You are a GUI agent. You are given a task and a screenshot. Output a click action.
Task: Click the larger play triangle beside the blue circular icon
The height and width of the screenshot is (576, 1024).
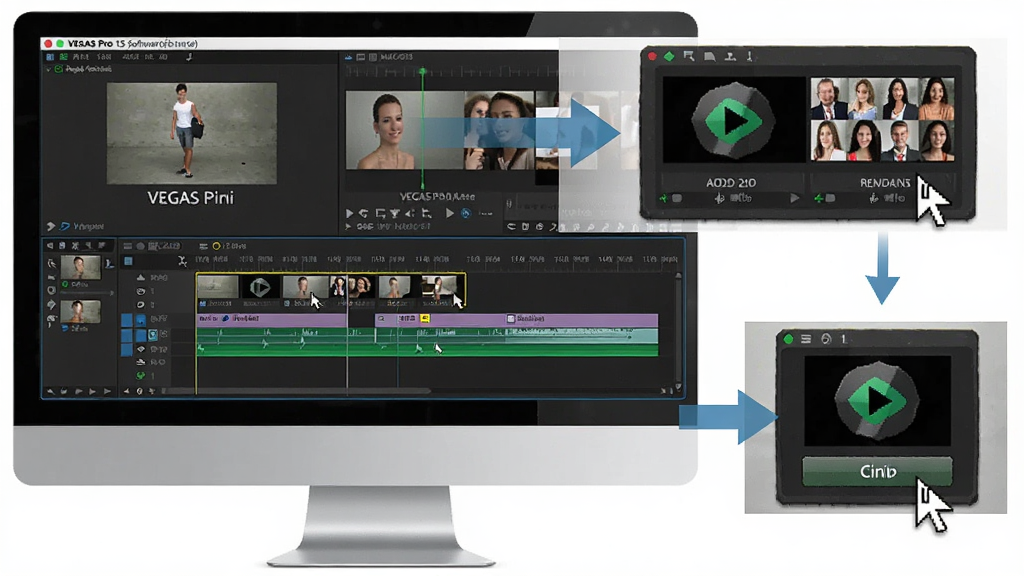point(449,213)
